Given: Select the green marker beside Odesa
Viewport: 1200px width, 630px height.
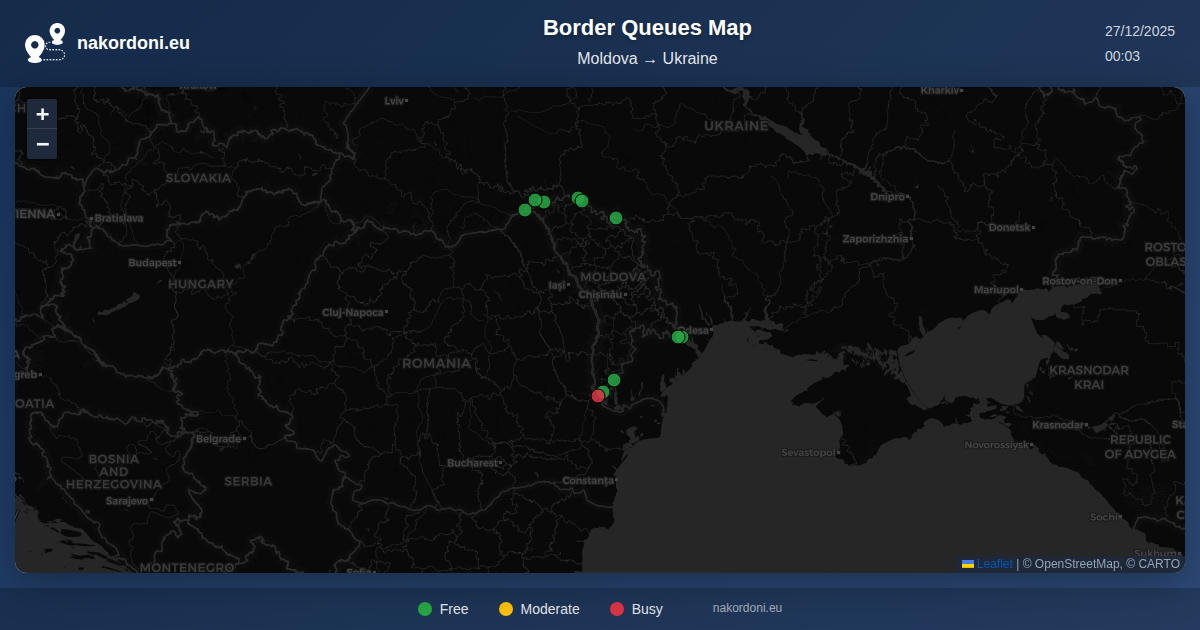Looking at the screenshot, I should click(x=678, y=337).
